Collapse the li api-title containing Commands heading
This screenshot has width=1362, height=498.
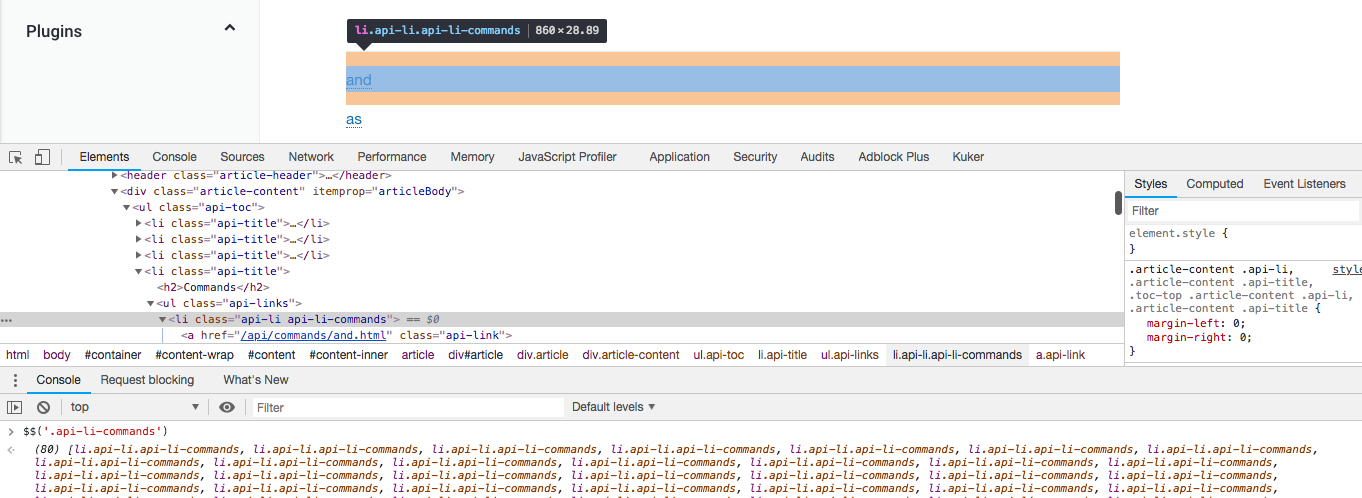[139, 271]
